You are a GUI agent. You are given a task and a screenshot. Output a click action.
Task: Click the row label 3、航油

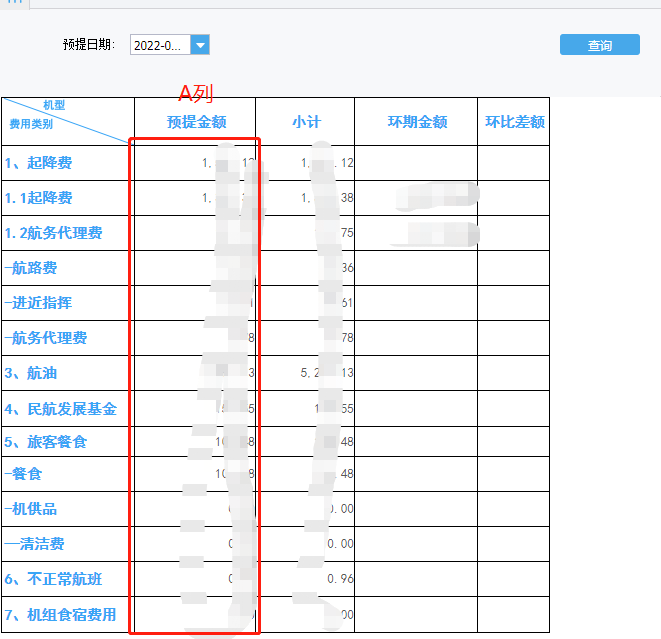click(x=31, y=373)
